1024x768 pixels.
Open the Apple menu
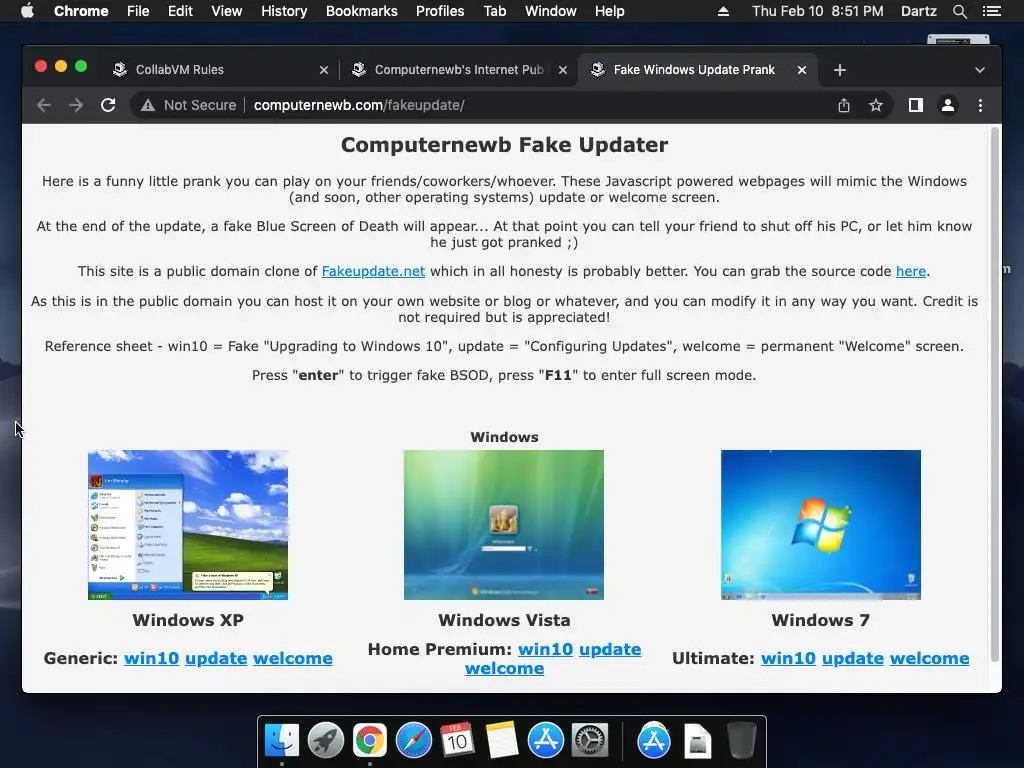pos(27,11)
